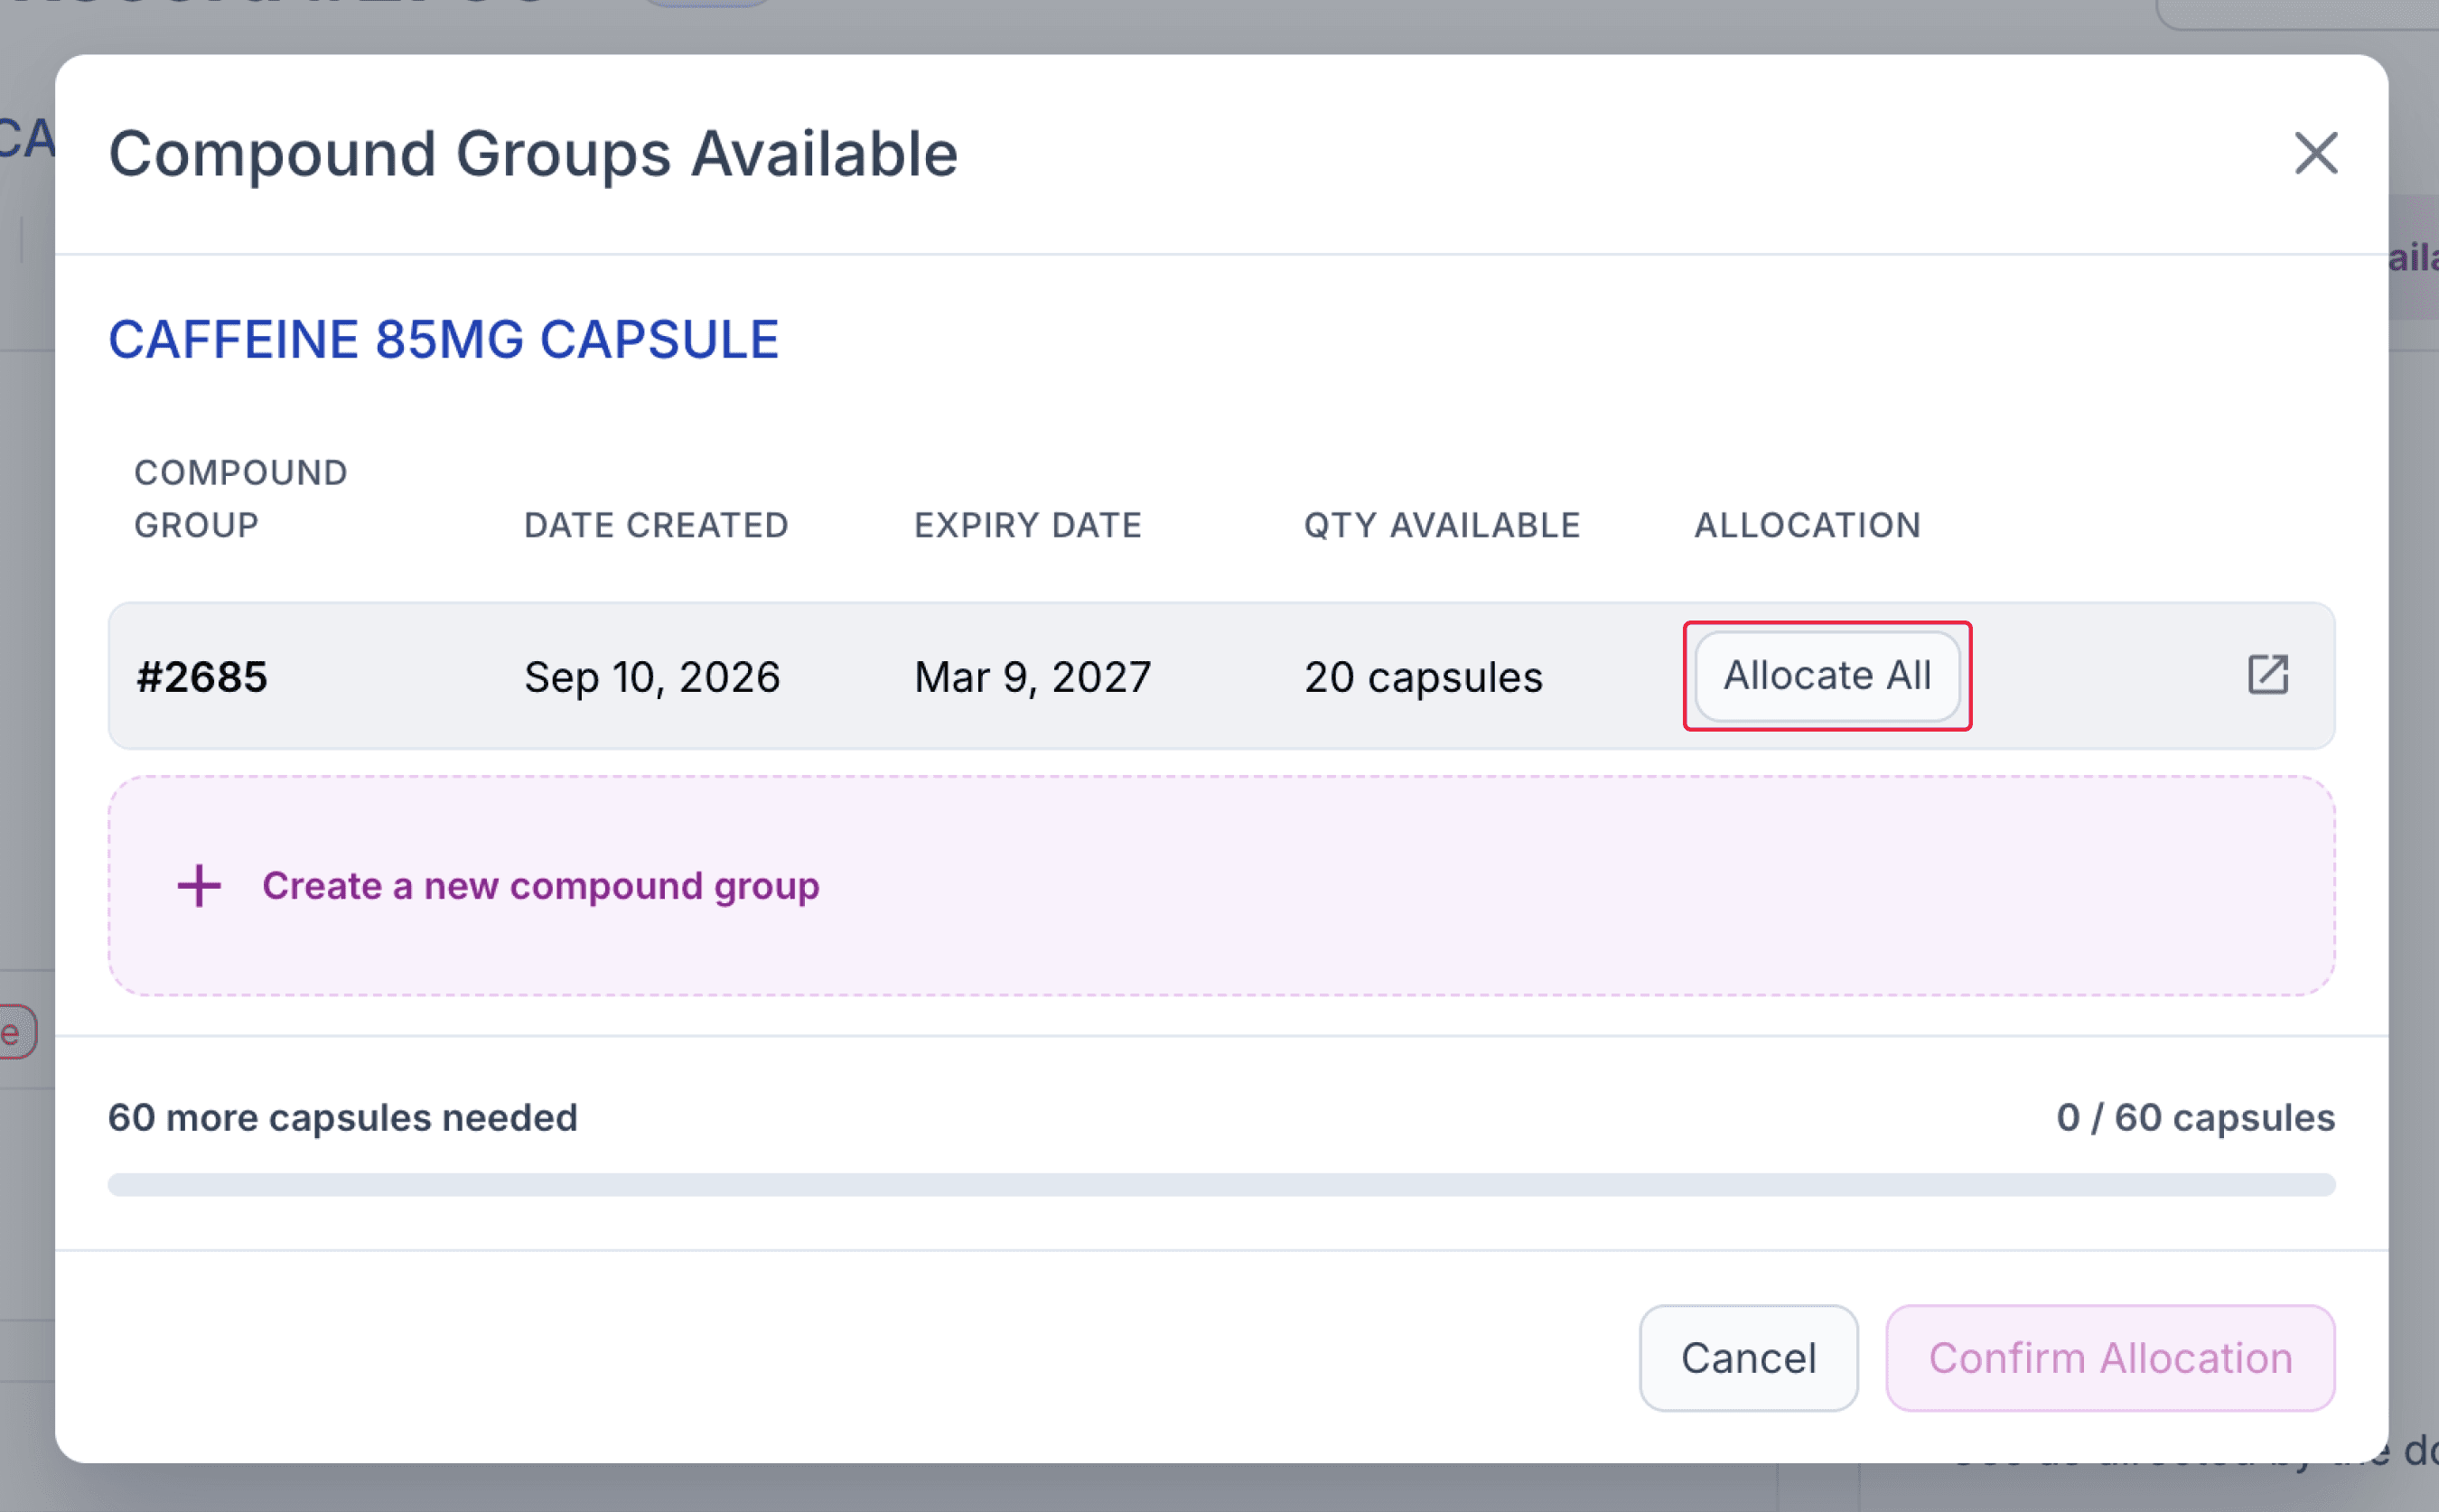This screenshot has width=2439, height=1512.
Task: Click the Compound Groups Available title
Action: pos(533,154)
